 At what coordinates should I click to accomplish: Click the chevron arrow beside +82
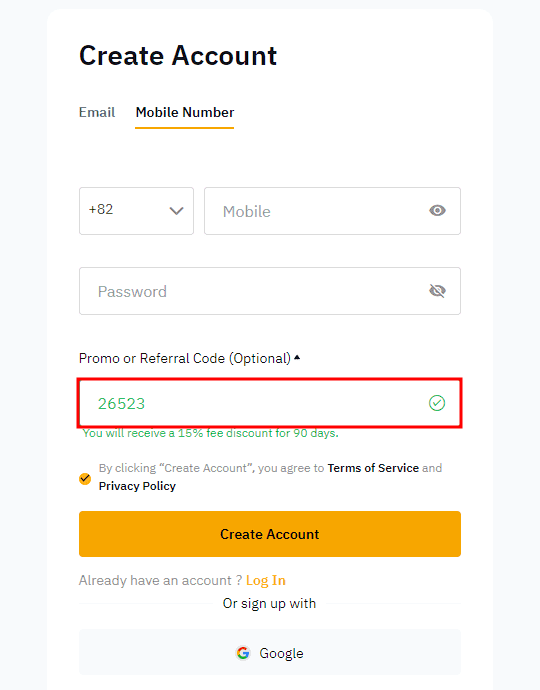pyautogui.click(x=176, y=211)
